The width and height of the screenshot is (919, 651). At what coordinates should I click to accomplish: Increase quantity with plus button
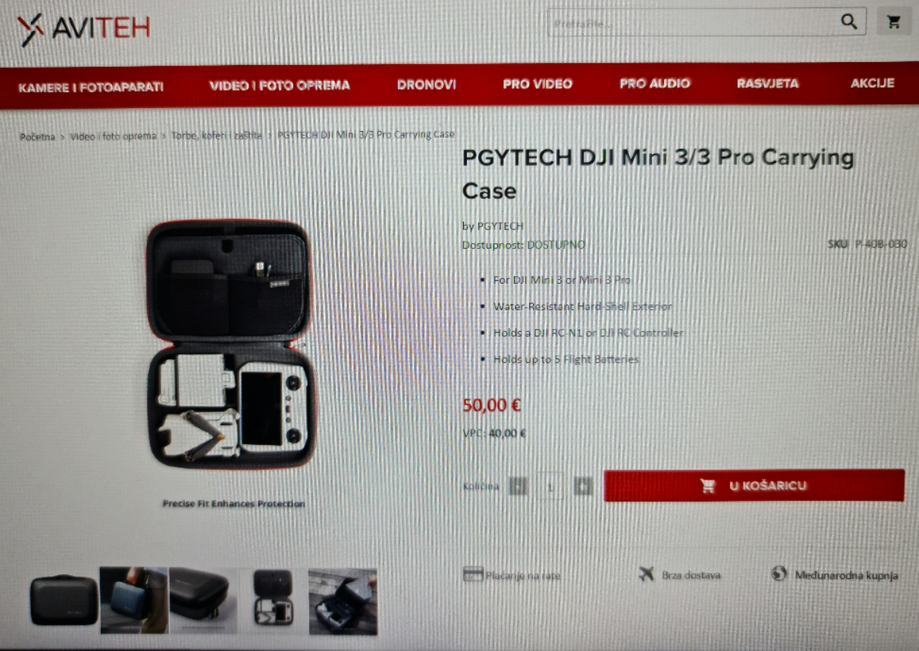[x=583, y=486]
